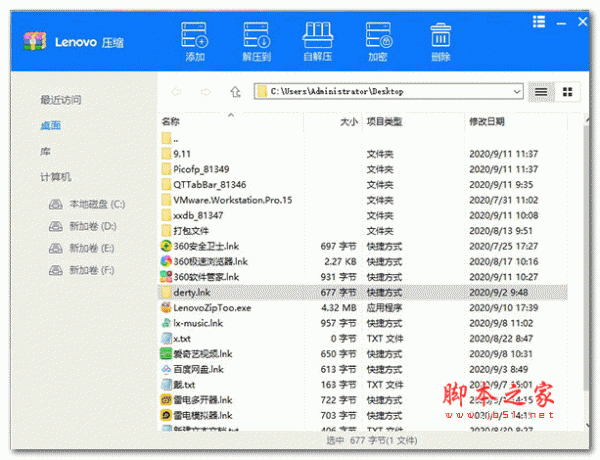Screen dimensions: 600x460
Task: Select 雷电模拟器.lnk file icon
Action: pos(166,416)
